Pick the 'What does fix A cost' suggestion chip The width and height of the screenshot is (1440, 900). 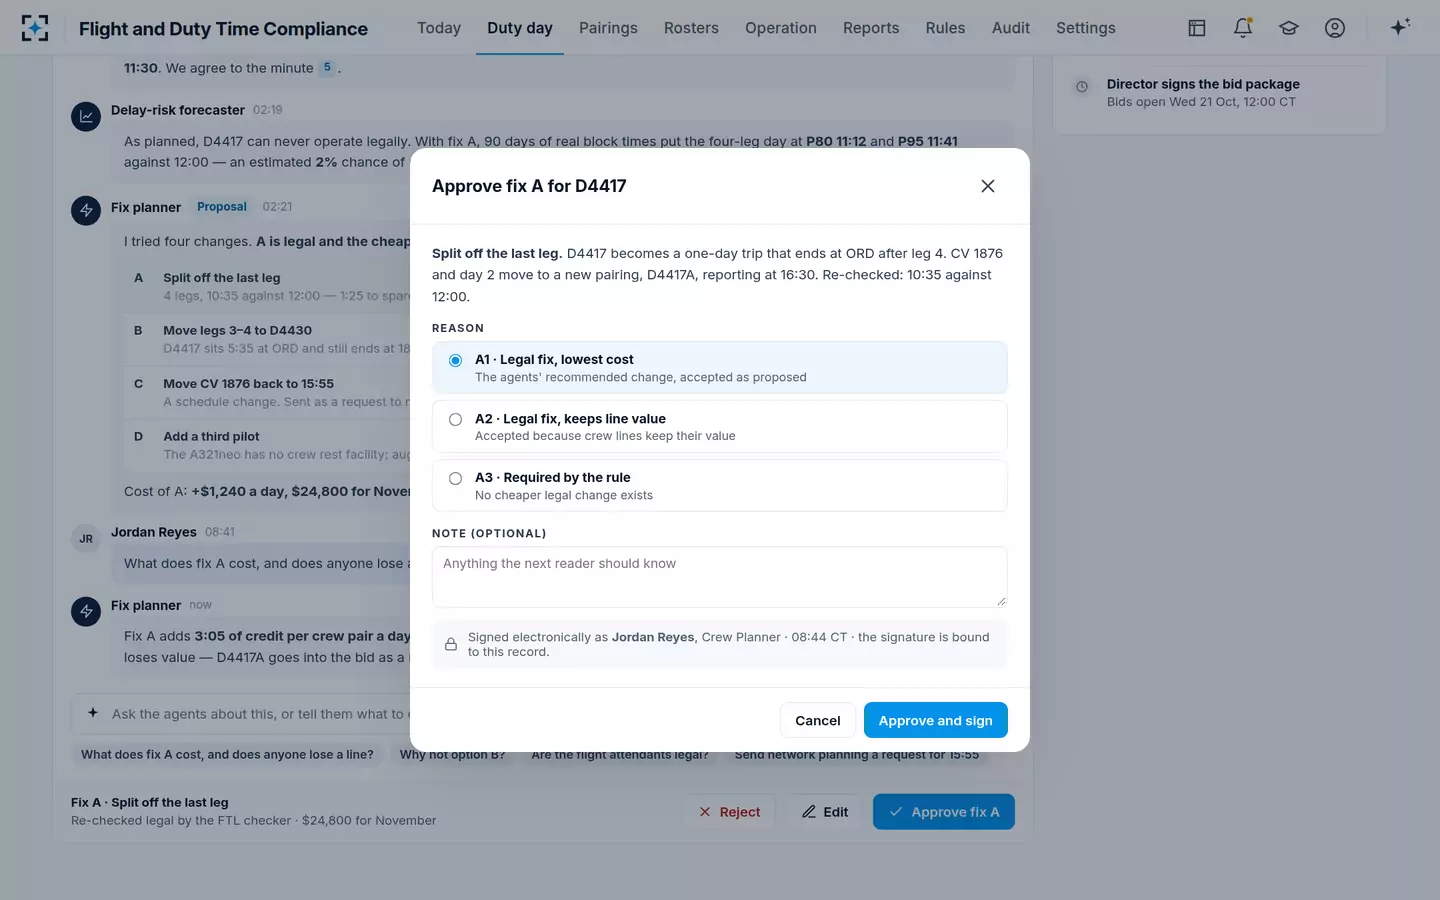pyautogui.click(x=227, y=755)
